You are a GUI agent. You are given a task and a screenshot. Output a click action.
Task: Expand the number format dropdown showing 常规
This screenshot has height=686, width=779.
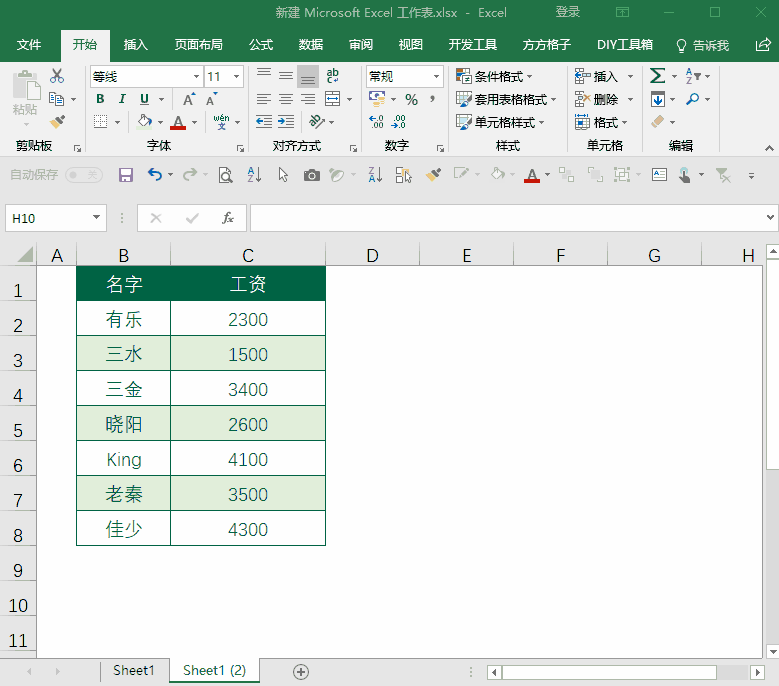pos(437,77)
